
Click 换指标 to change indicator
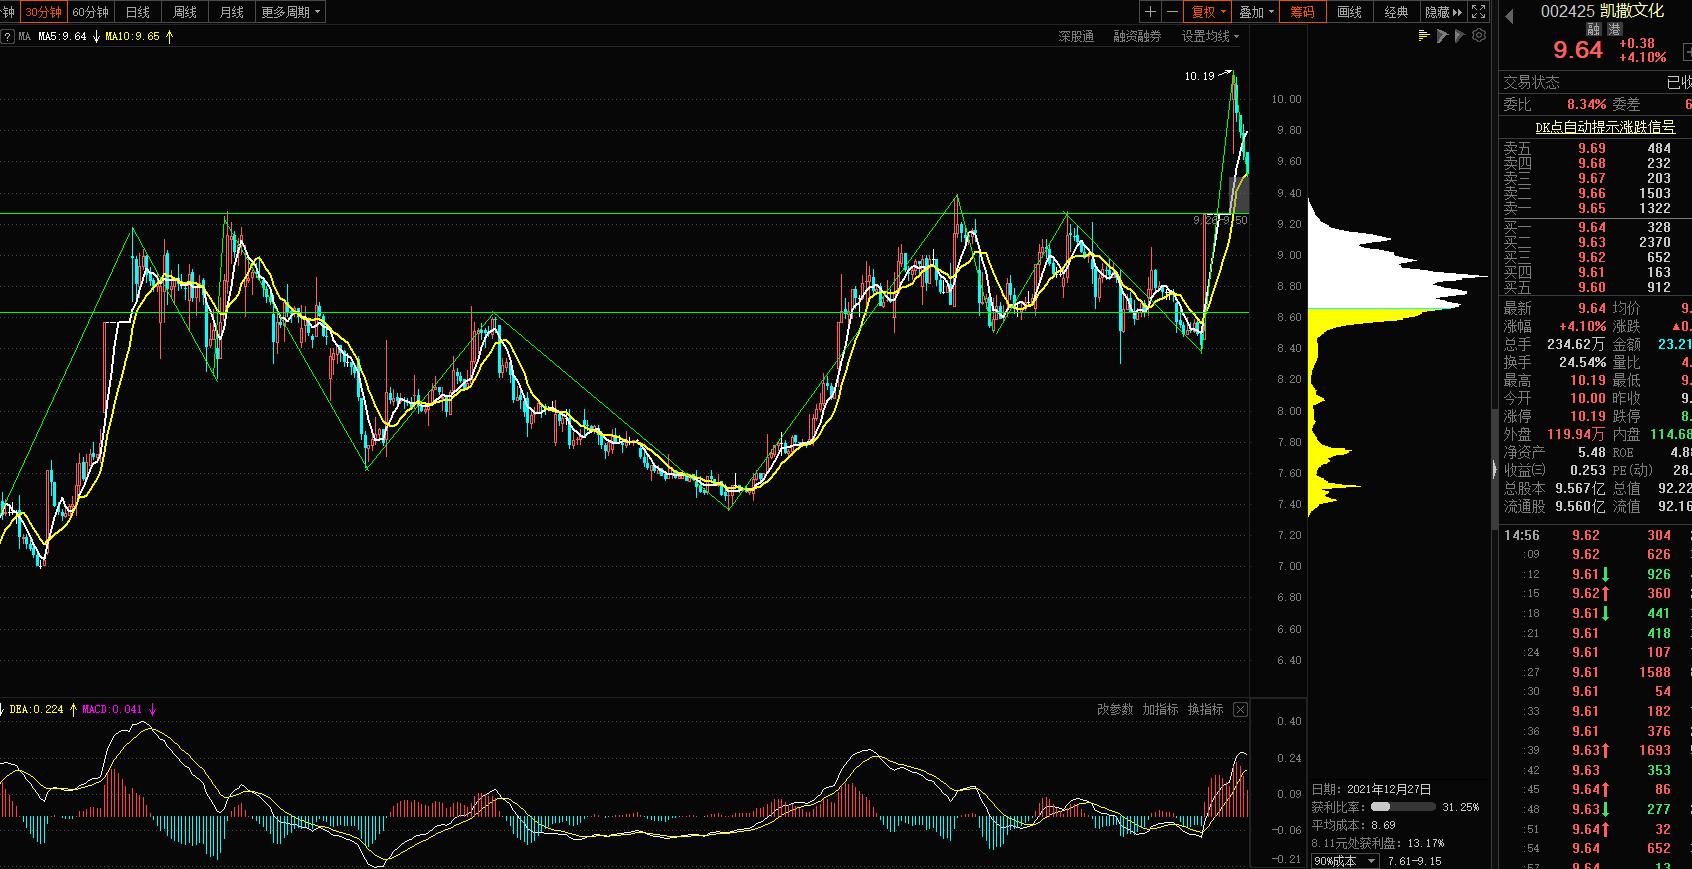1205,709
